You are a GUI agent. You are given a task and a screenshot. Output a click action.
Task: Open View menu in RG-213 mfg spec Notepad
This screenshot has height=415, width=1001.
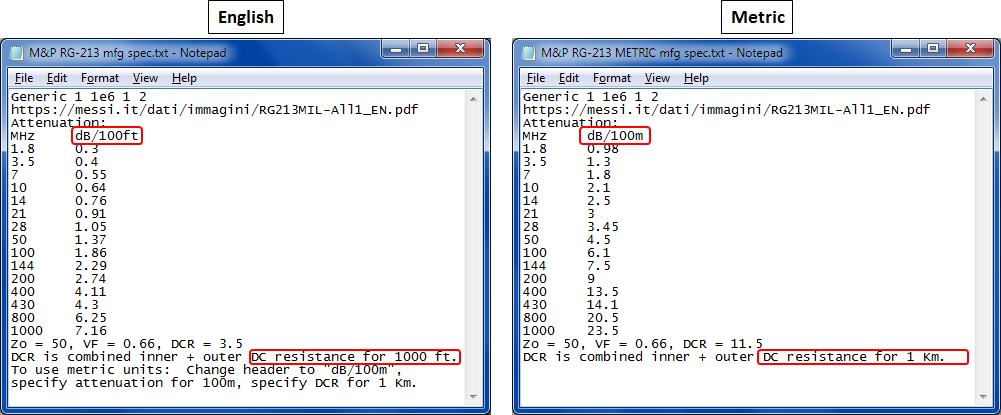pyautogui.click(x=145, y=79)
